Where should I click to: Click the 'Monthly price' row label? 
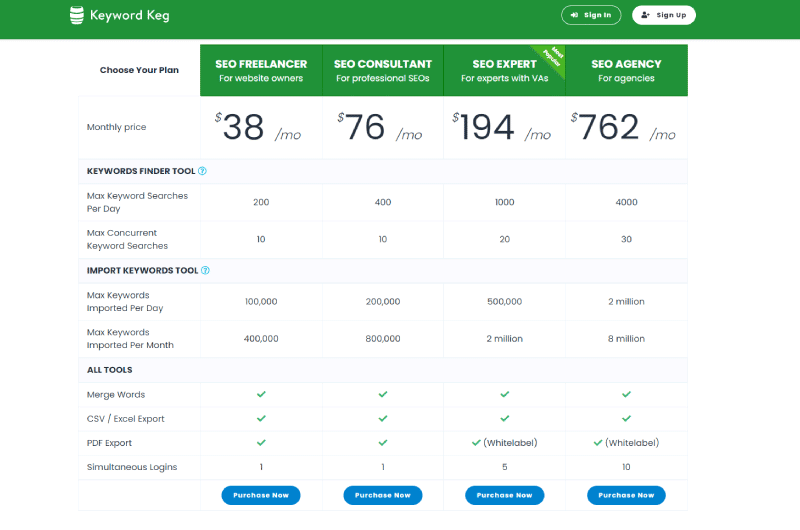(116, 127)
